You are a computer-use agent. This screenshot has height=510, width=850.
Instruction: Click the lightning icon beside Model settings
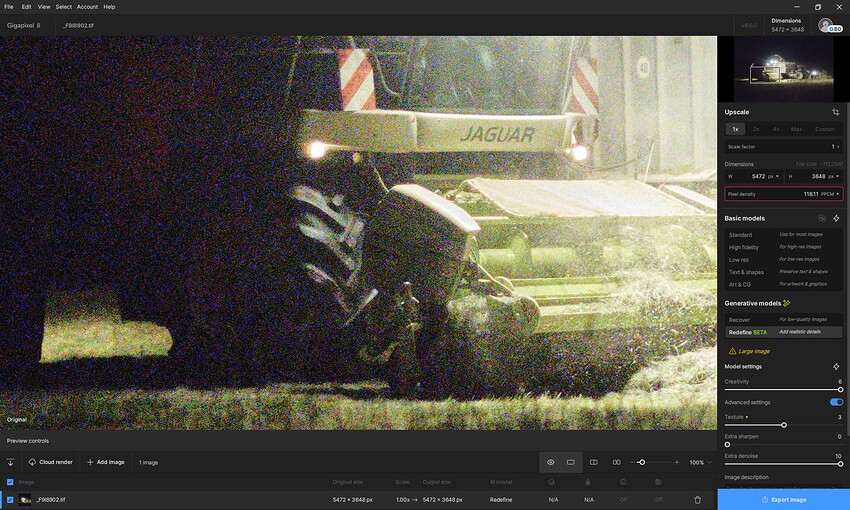click(836, 367)
